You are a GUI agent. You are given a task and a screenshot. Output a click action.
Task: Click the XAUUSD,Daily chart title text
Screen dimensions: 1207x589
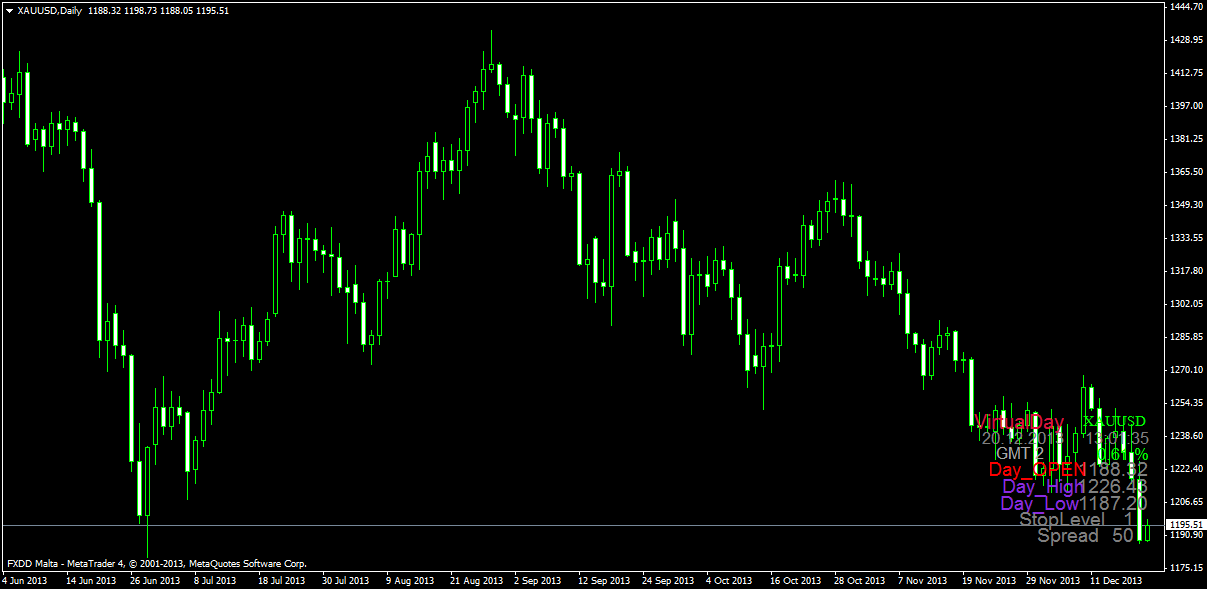click(50, 10)
